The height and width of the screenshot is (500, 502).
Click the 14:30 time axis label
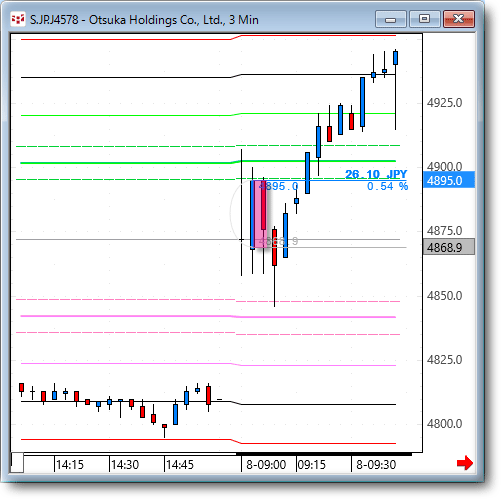coord(125,464)
